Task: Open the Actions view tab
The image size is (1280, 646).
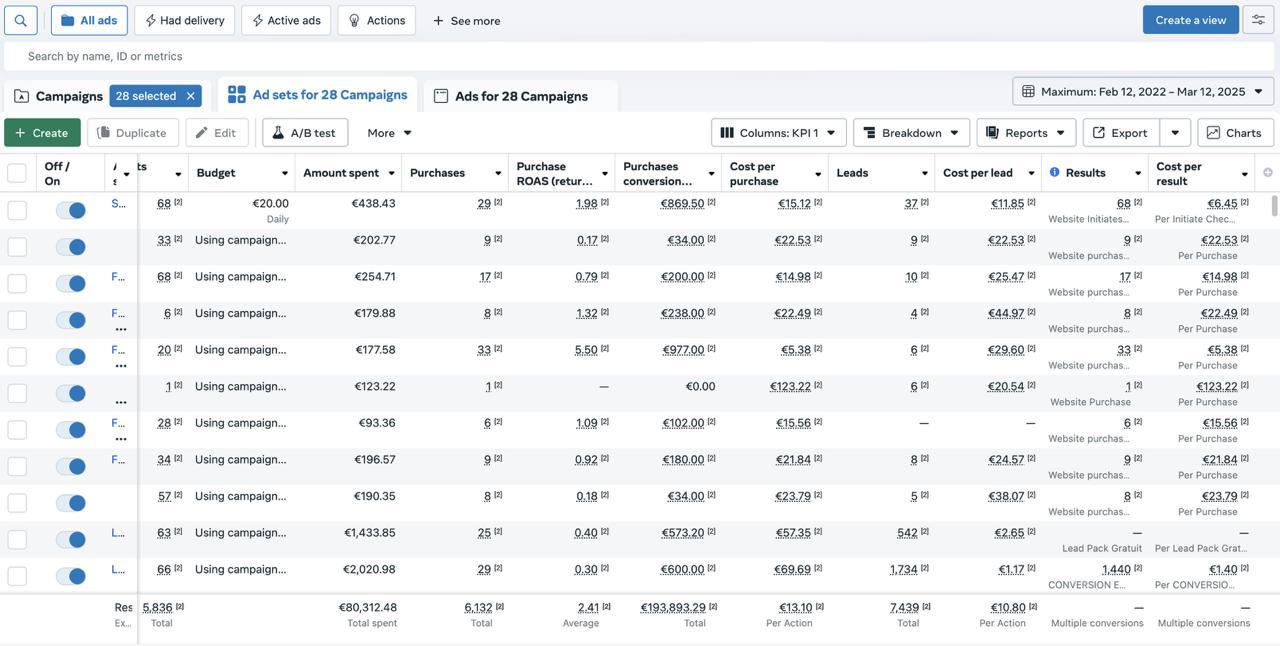Action: tap(377, 20)
